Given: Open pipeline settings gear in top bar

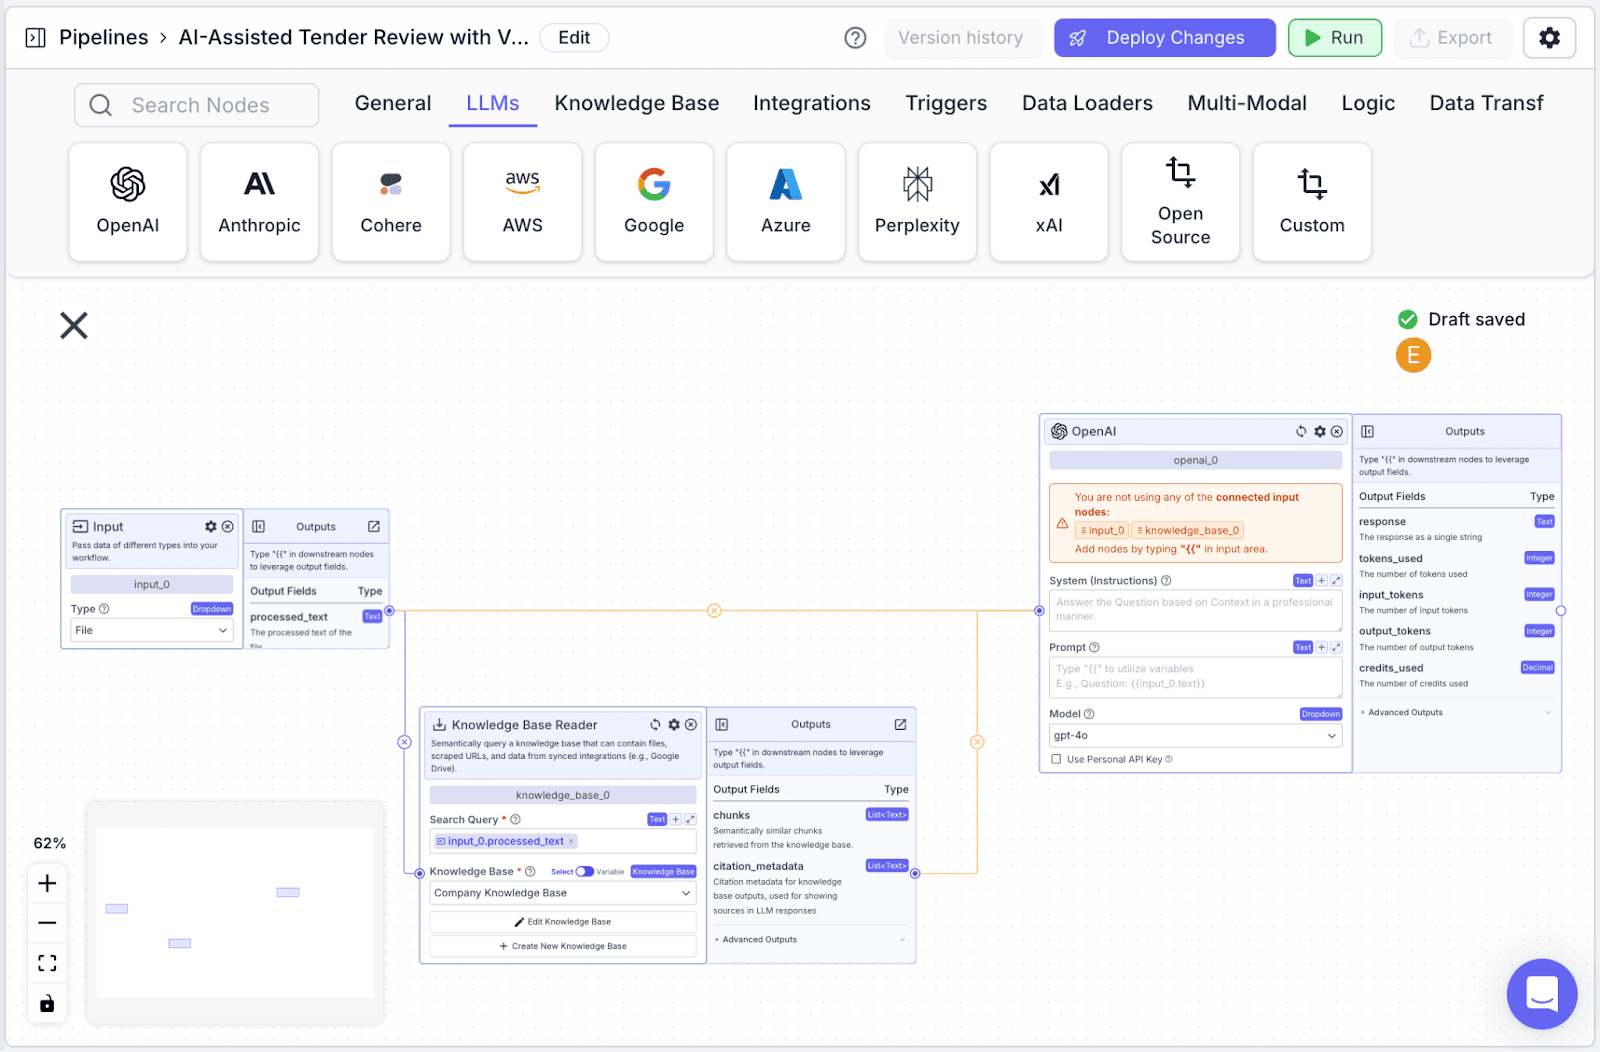Looking at the screenshot, I should click(1549, 38).
